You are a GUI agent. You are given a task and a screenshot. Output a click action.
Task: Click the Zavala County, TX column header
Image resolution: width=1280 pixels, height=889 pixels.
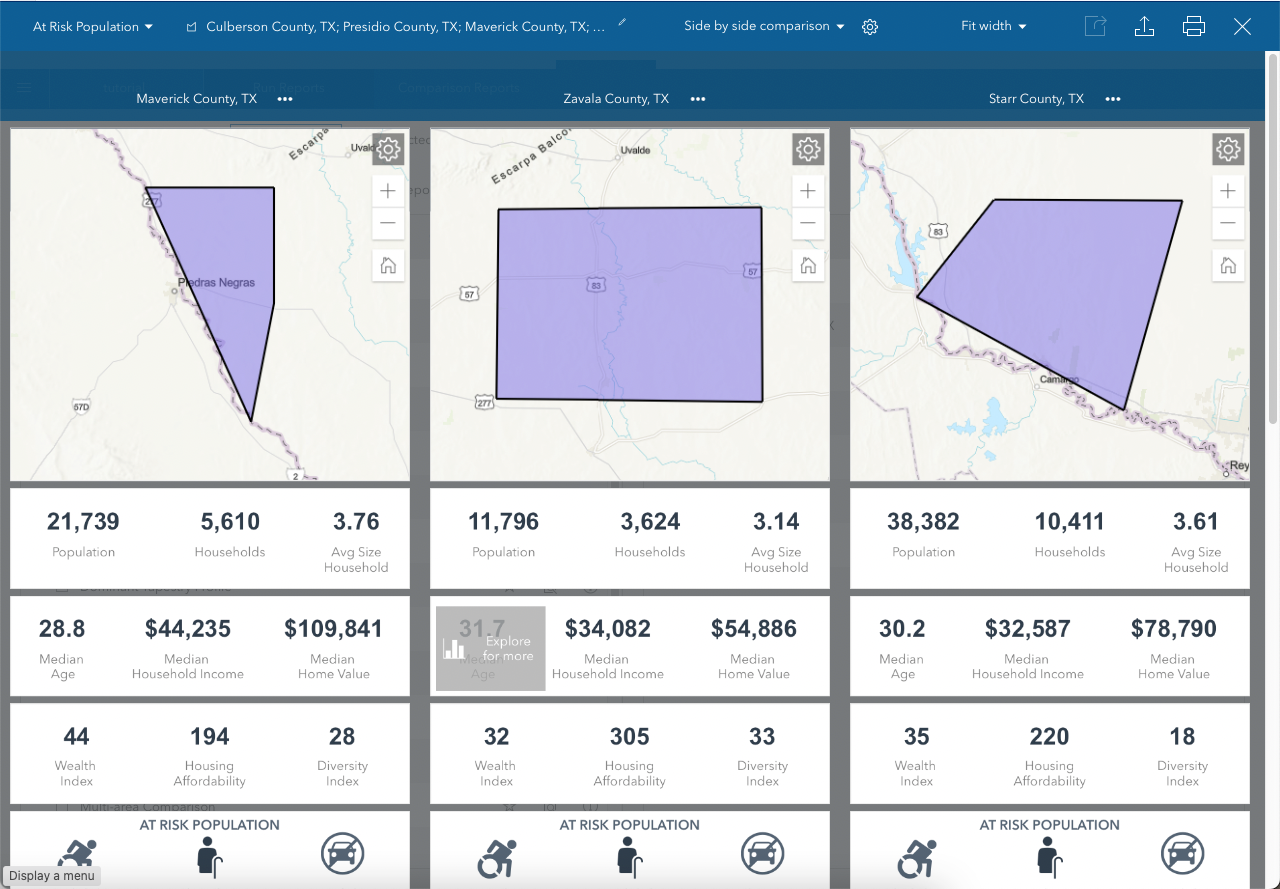(616, 99)
